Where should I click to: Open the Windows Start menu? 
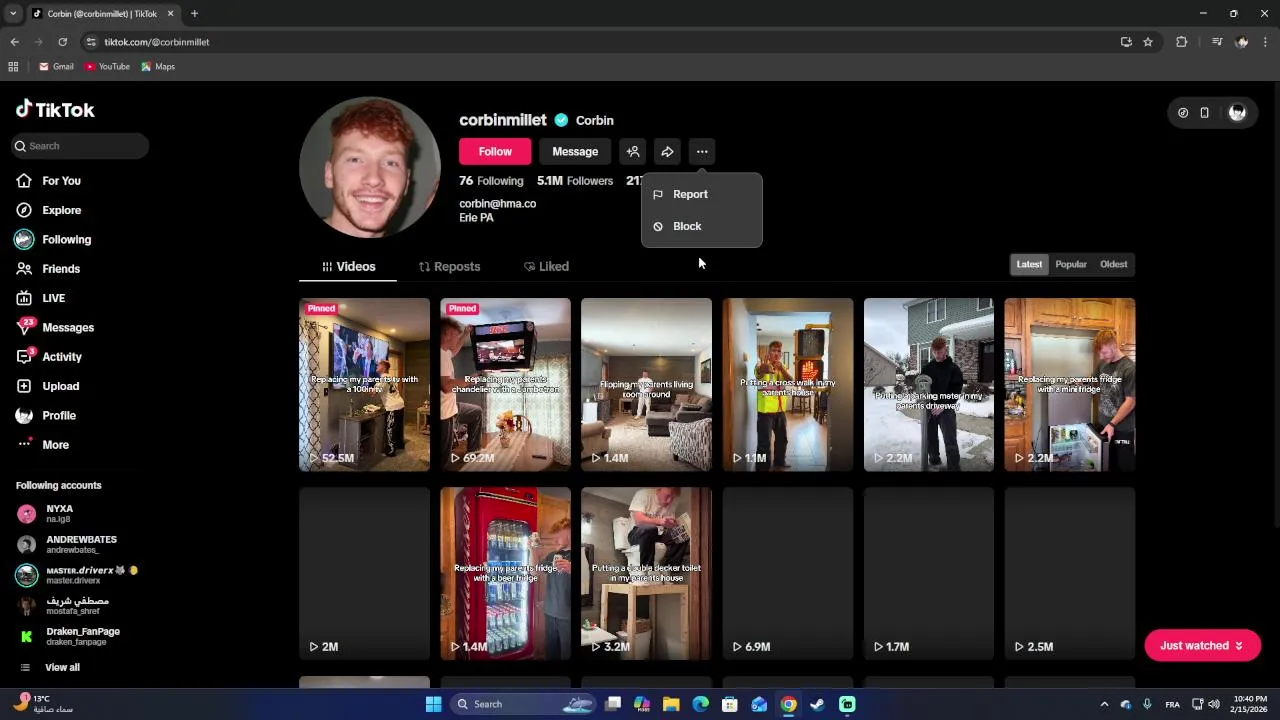pos(433,704)
